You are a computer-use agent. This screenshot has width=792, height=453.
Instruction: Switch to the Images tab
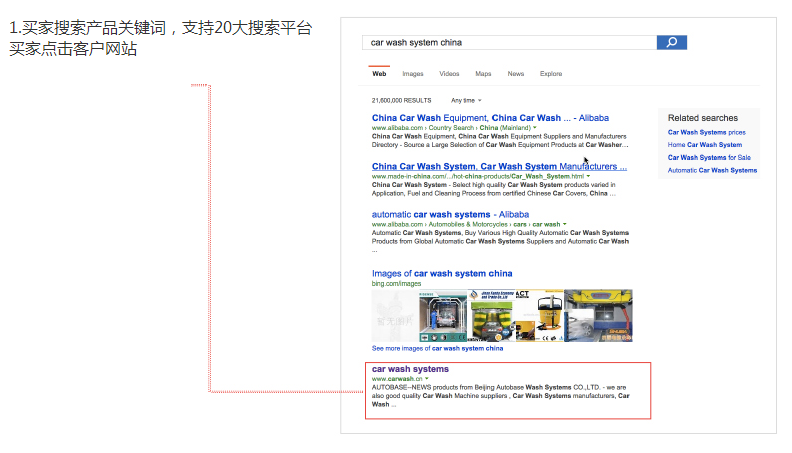coord(413,74)
